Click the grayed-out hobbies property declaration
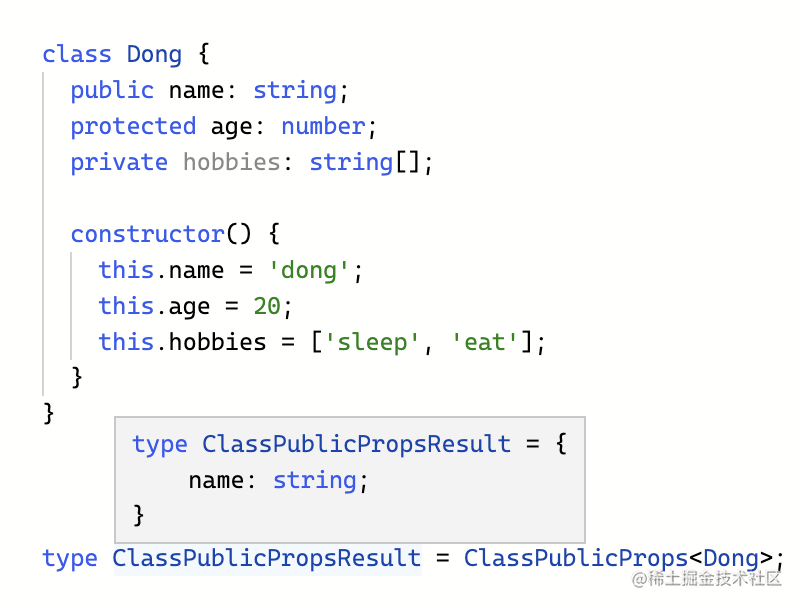The height and width of the screenshot is (606, 800). pyautogui.click(x=231, y=162)
